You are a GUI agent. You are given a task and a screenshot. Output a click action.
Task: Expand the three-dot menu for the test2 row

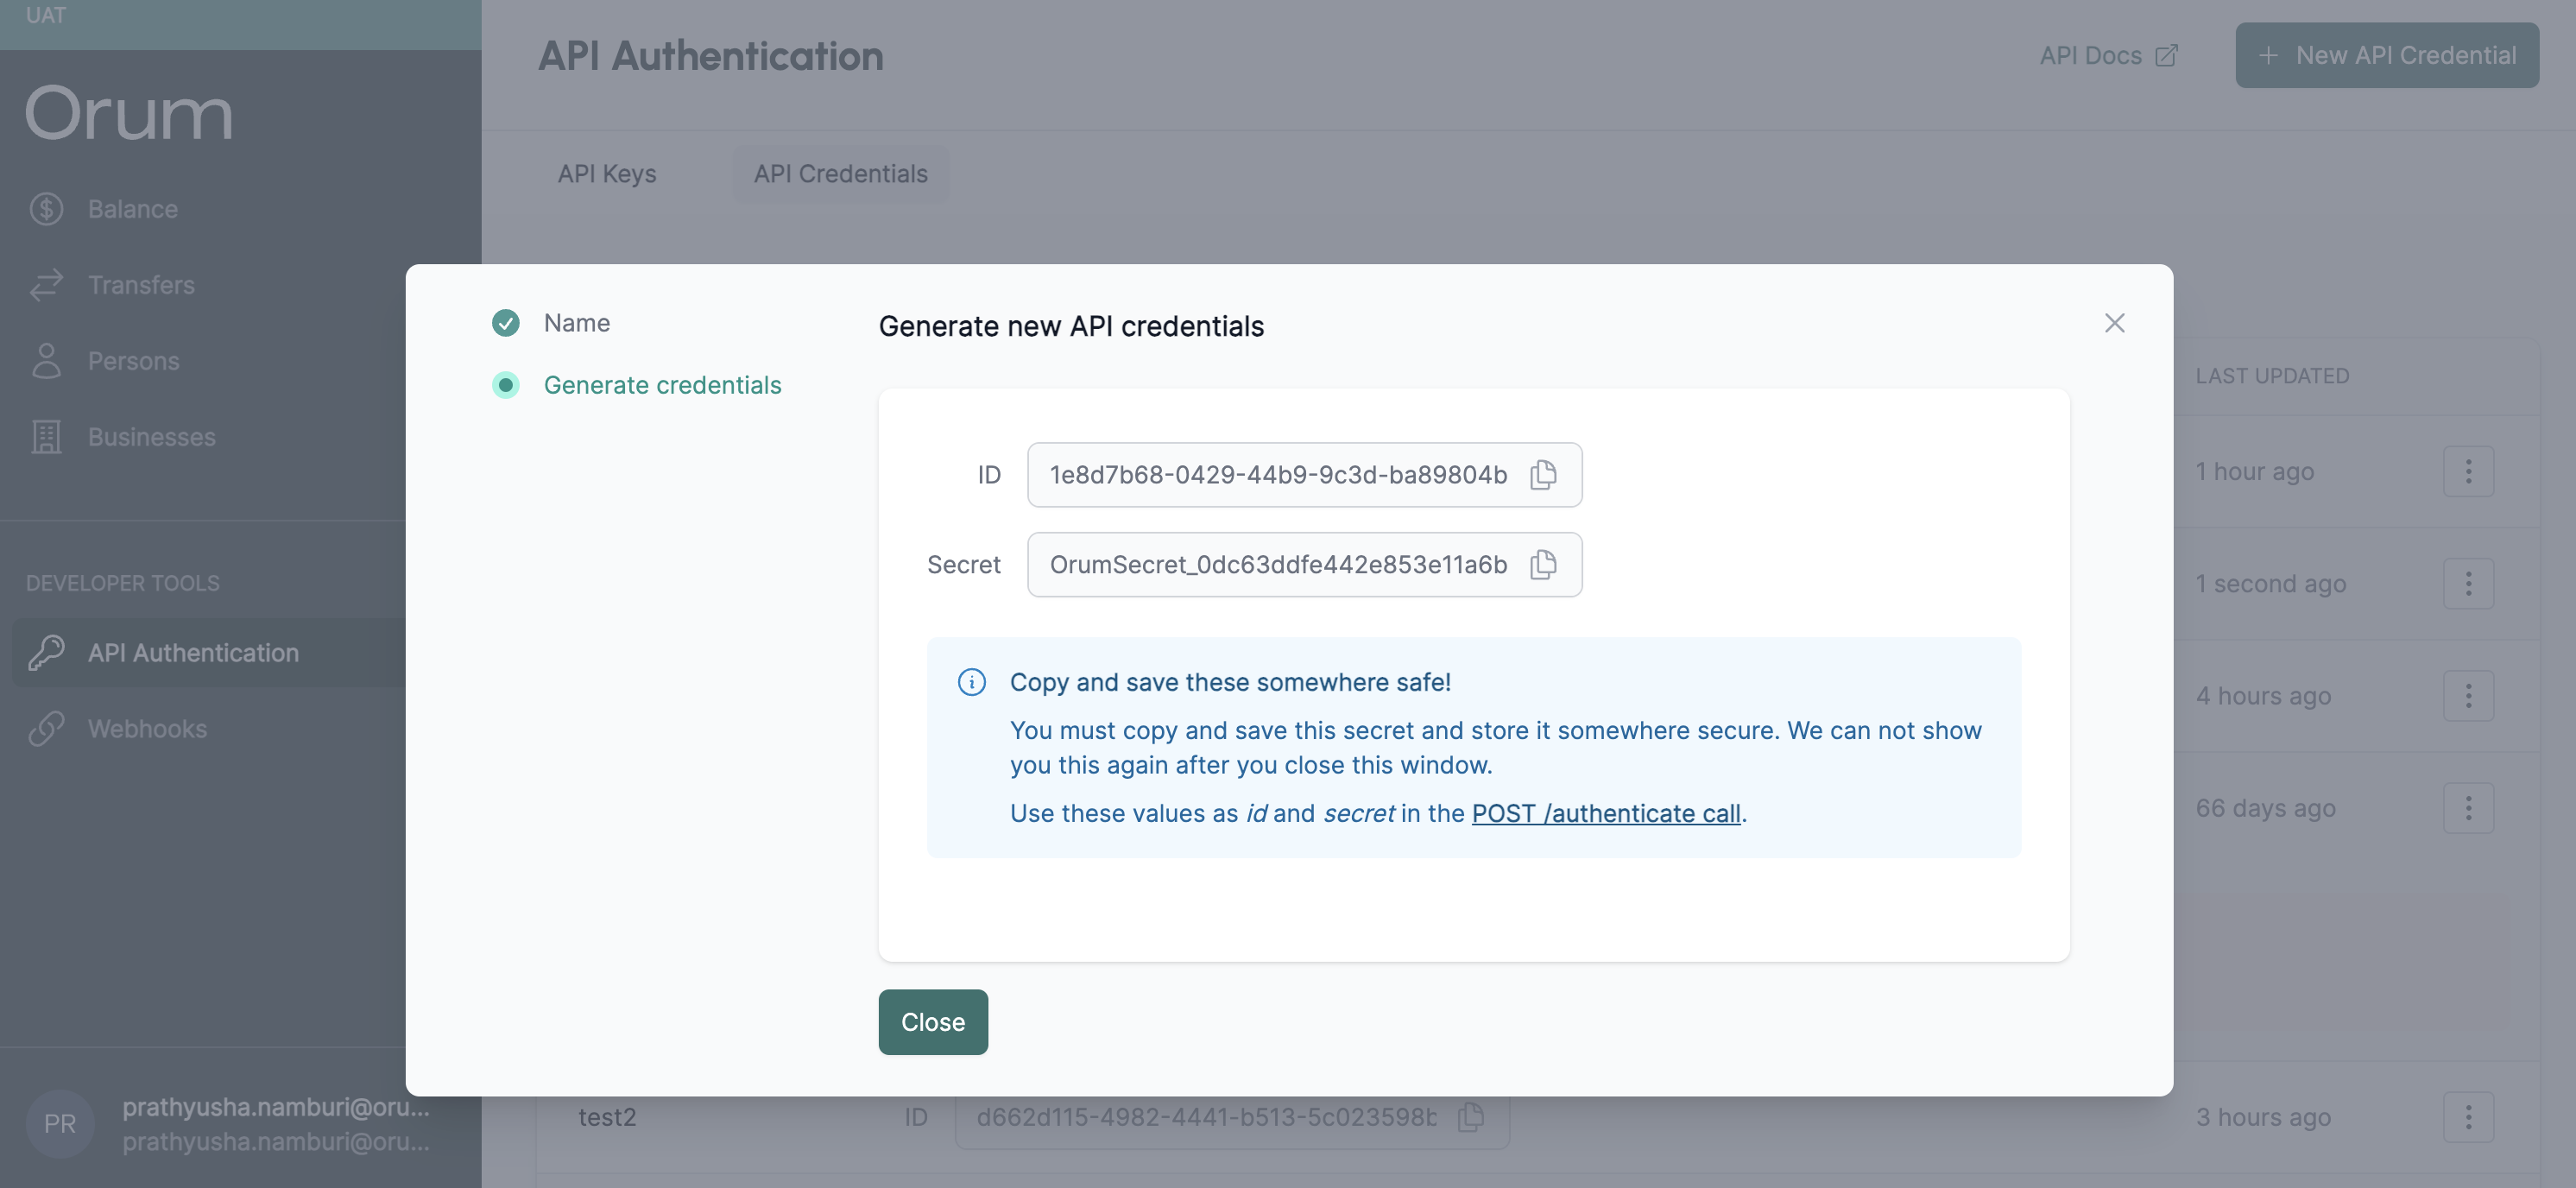tap(2467, 1117)
